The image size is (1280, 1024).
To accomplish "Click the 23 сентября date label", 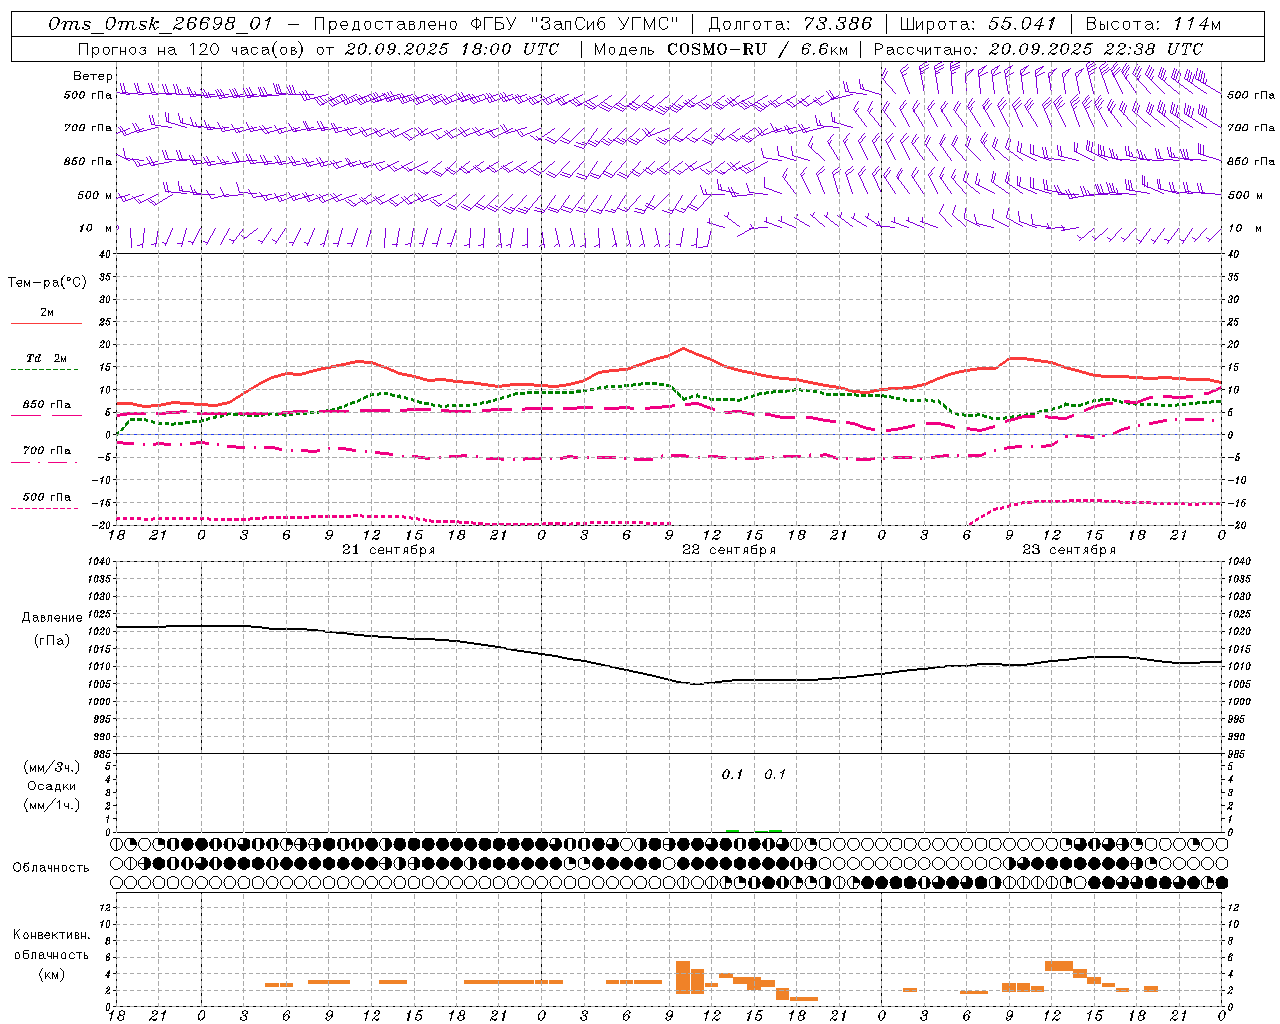I will (1069, 550).
